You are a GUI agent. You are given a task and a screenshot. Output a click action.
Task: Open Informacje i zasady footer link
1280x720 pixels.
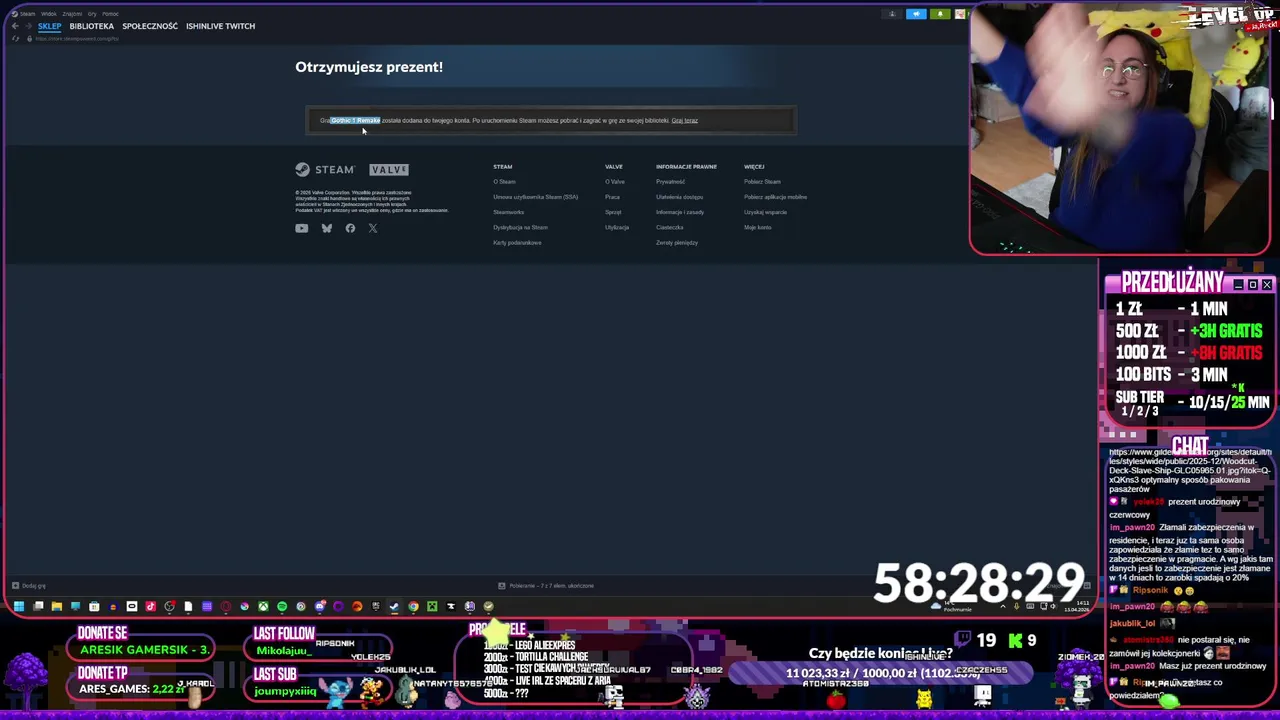(680, 212)
